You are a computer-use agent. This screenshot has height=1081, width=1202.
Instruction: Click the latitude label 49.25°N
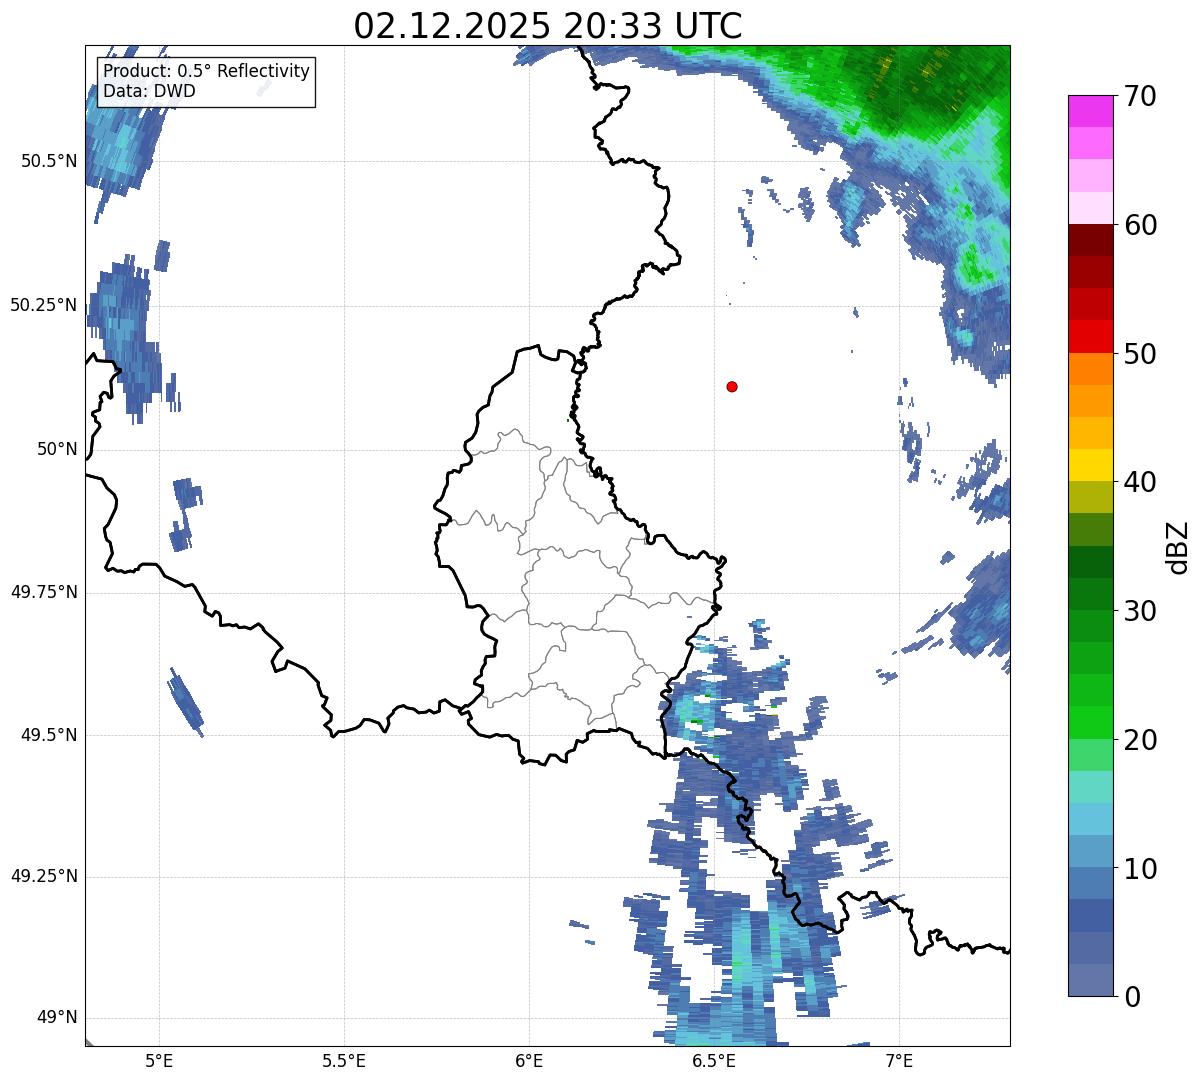[43, 877]
